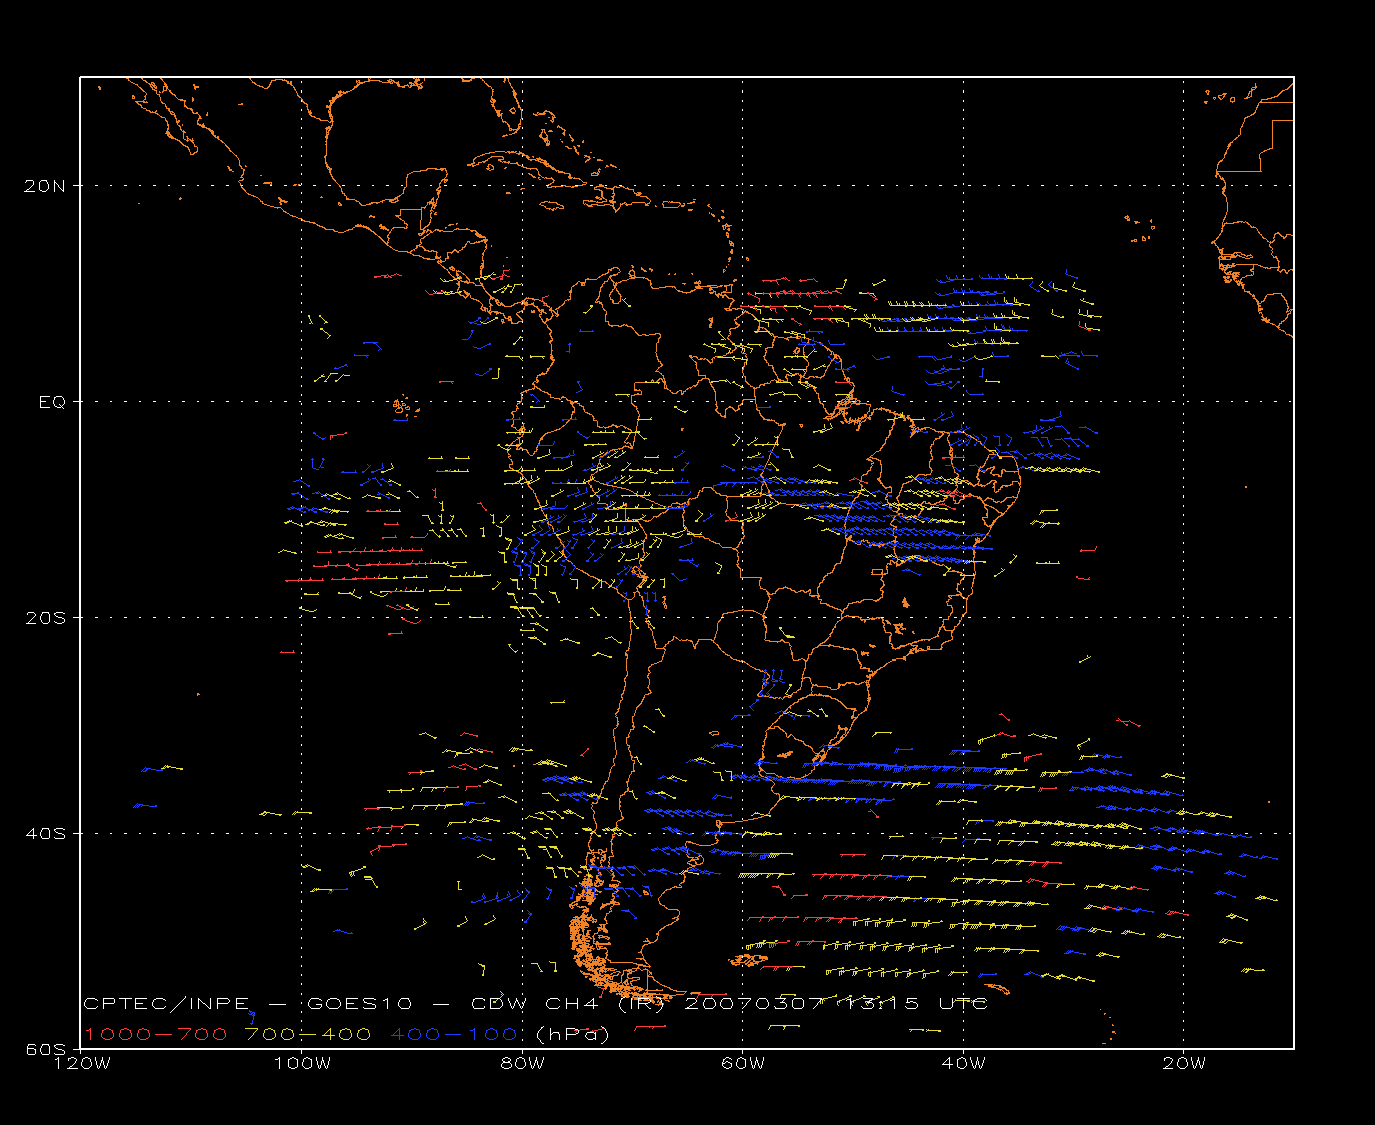Click the red 1000-700 legend entry
Image resolution: width=1375 pixels, height=1125 pixels.
click(156, 1034)
